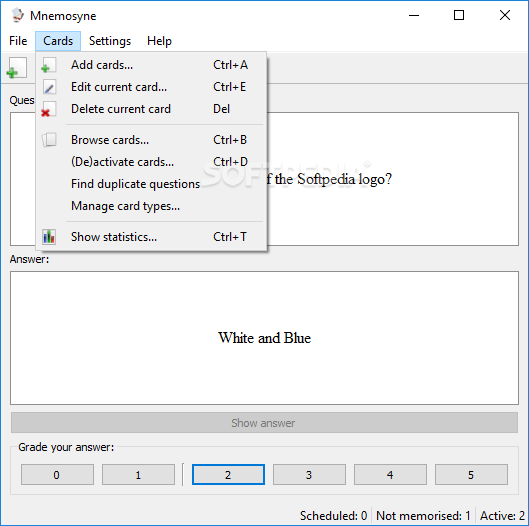Click the Active: 2 status entry
This screenshot has width=529, height=526.
[502, 516]
